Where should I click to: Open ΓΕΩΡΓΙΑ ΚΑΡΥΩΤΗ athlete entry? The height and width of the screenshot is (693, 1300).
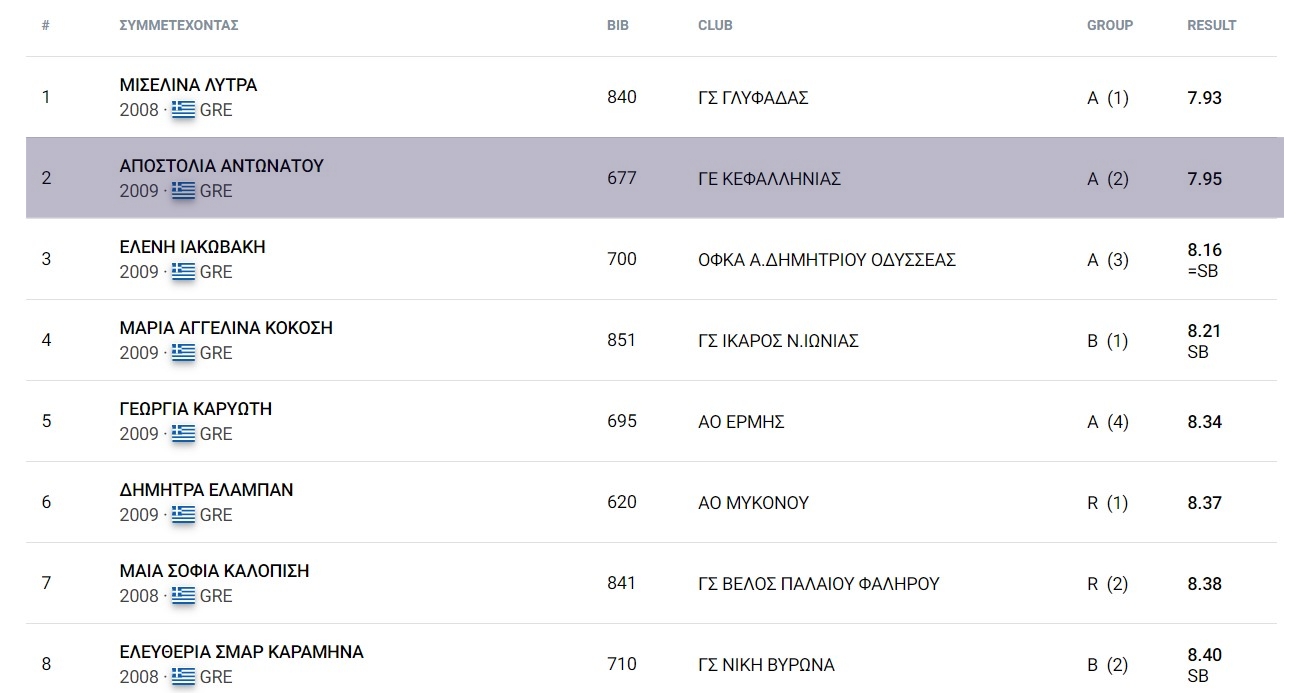tap(195, 409)
